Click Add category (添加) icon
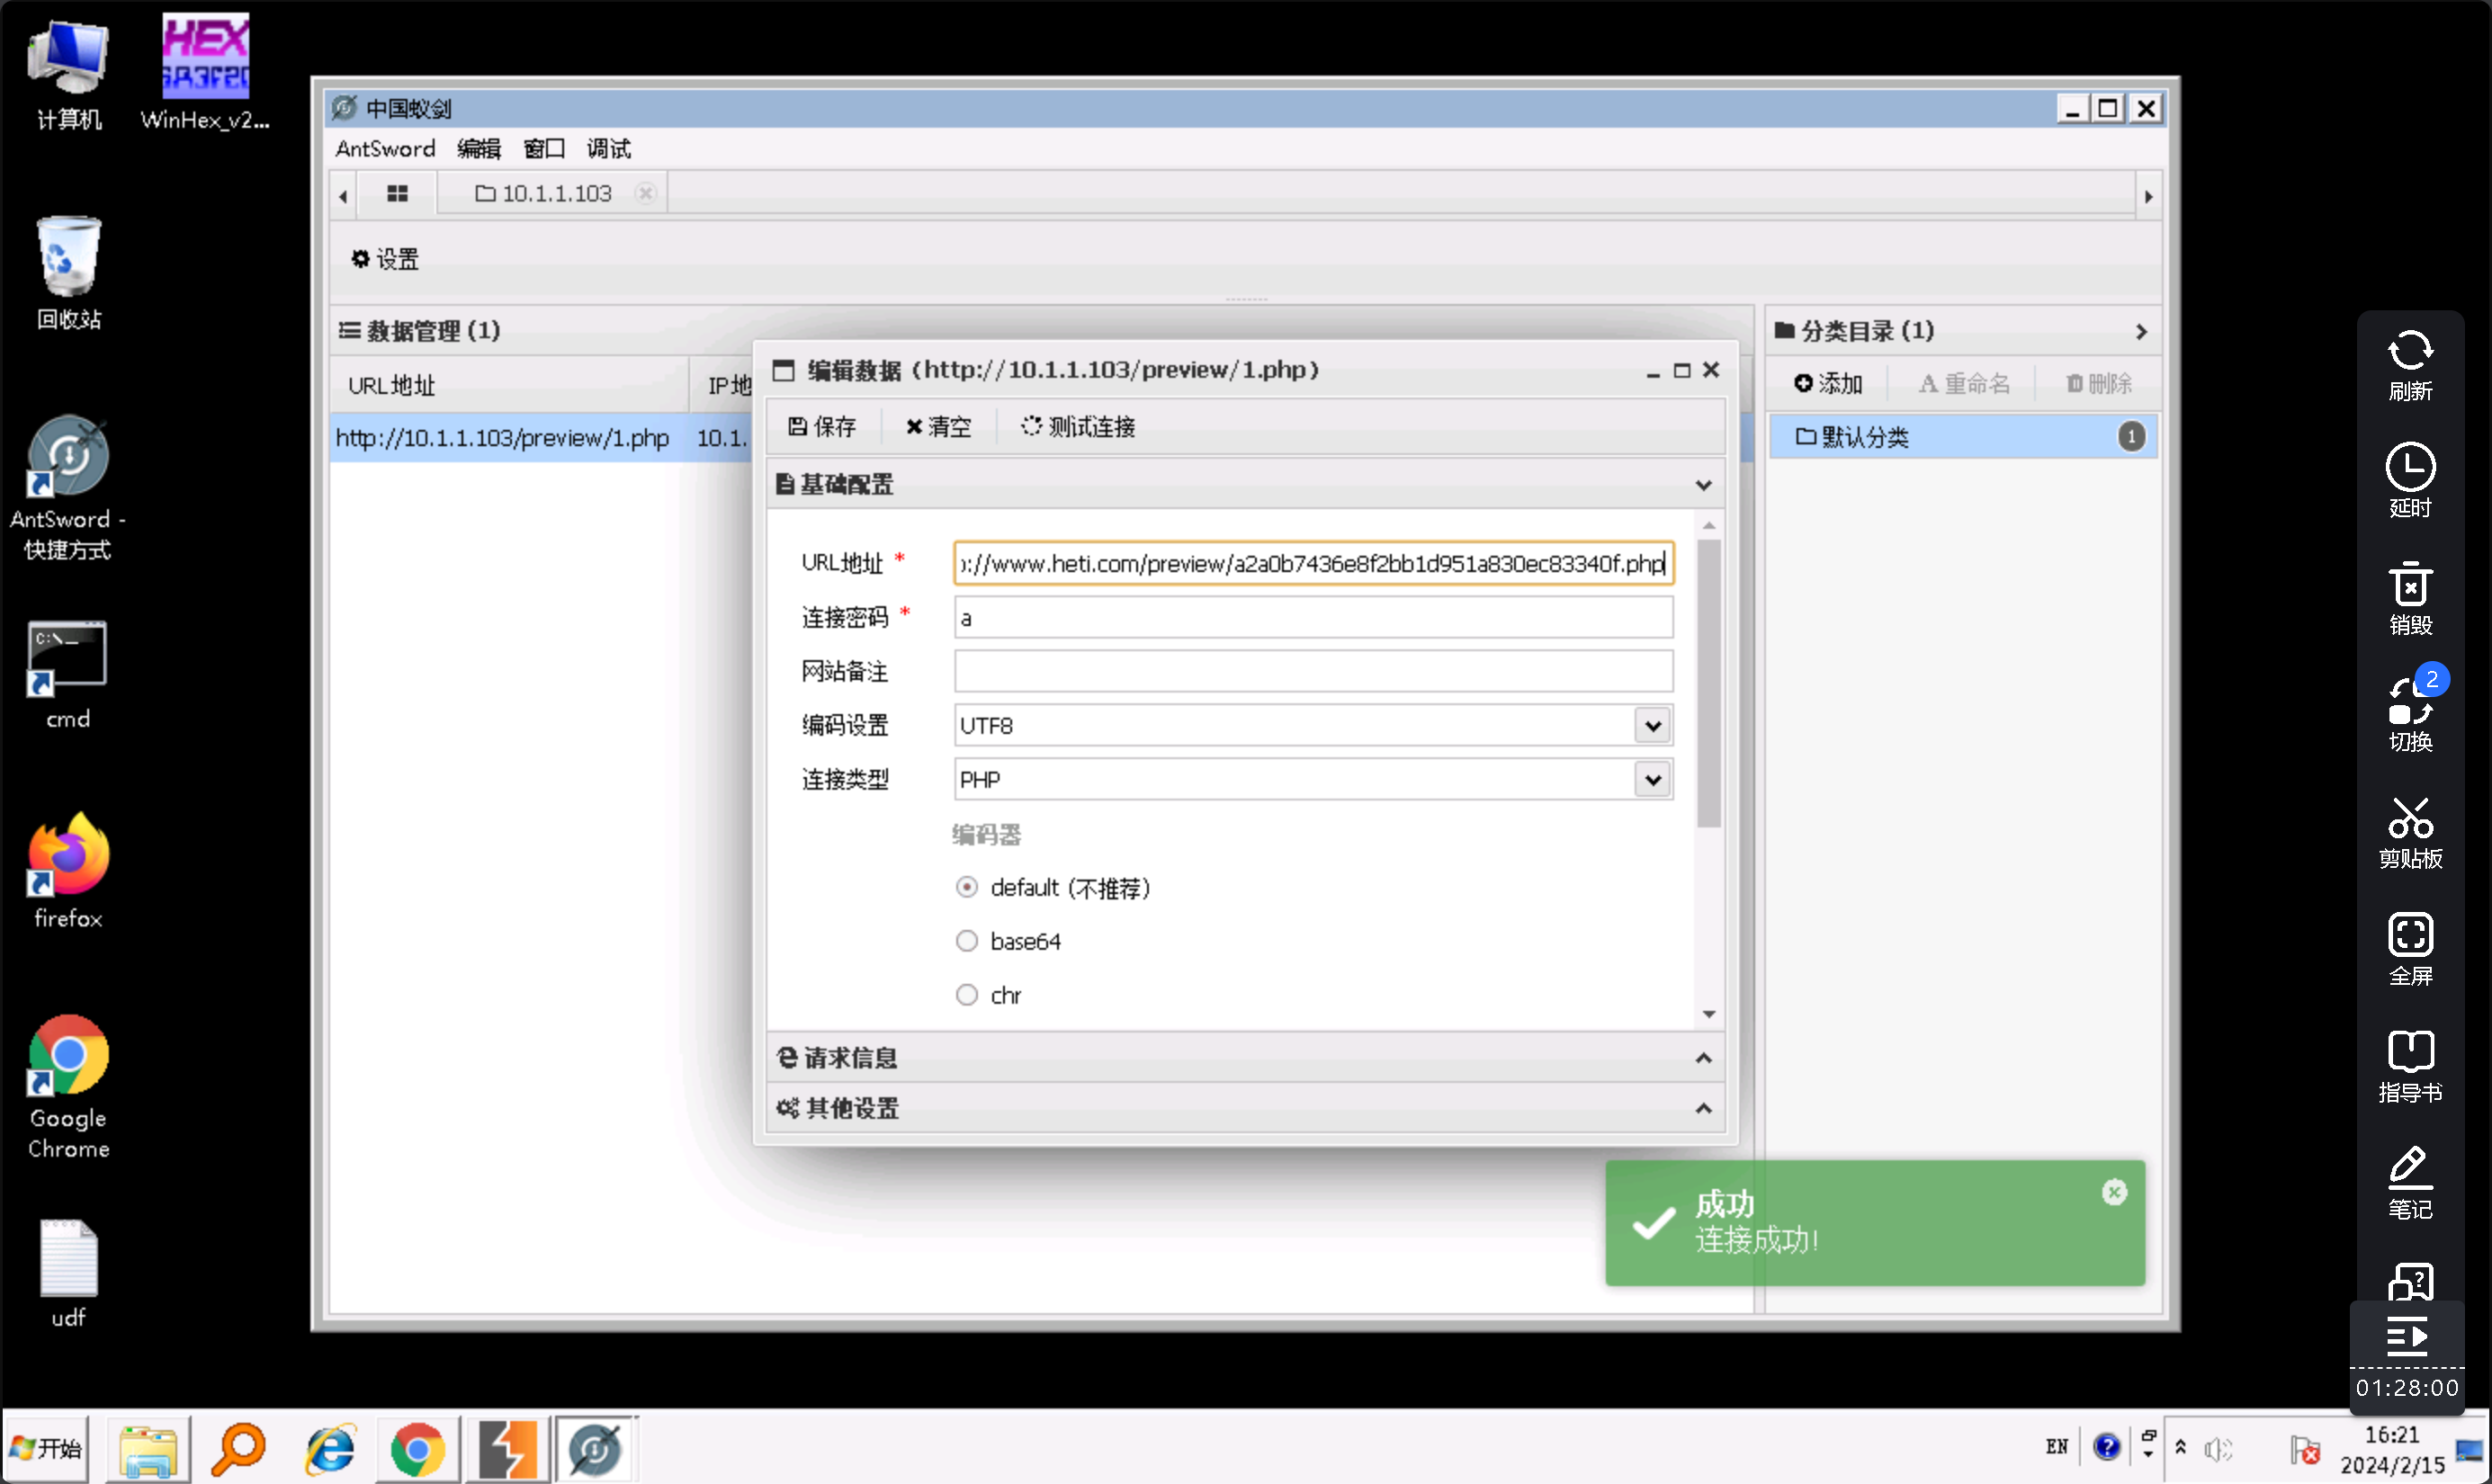This screenshot has height=1484, width=2492. [x=1803, y=384]
